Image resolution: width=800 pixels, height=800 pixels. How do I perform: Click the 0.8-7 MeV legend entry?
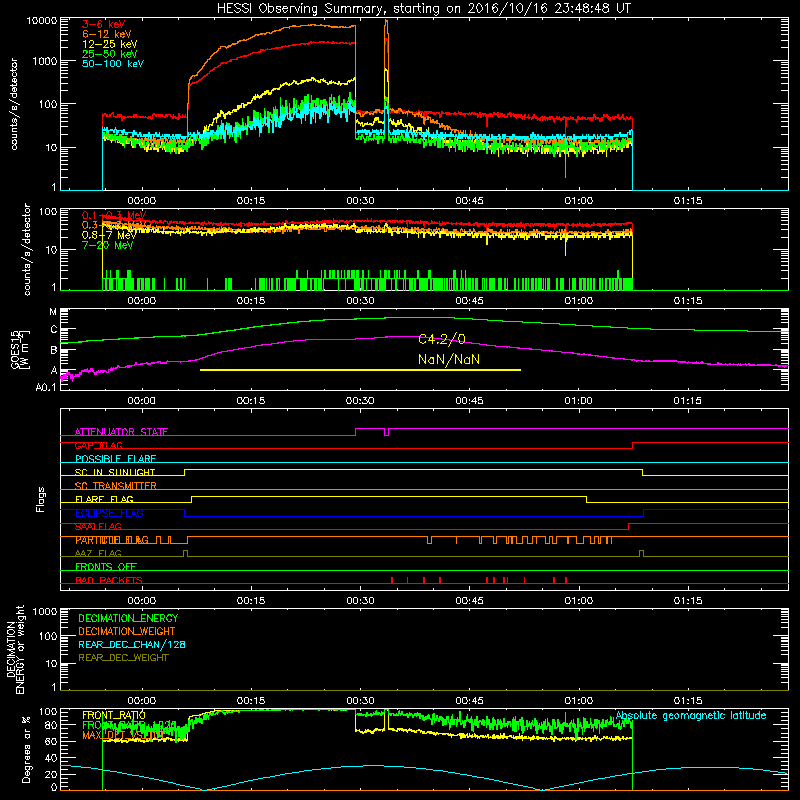pyautogui.click(x=109, y=235)
